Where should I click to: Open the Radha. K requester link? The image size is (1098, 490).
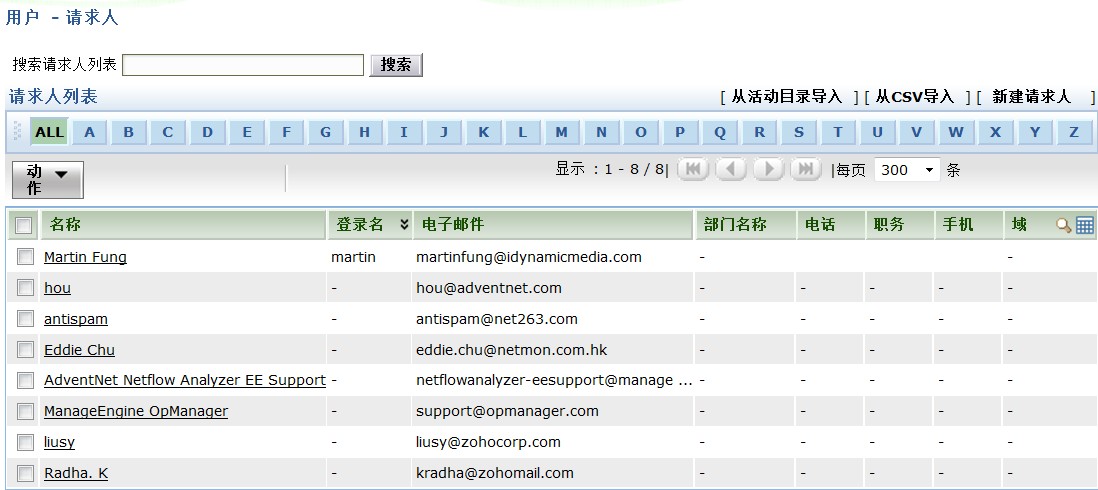click(76, 472)
